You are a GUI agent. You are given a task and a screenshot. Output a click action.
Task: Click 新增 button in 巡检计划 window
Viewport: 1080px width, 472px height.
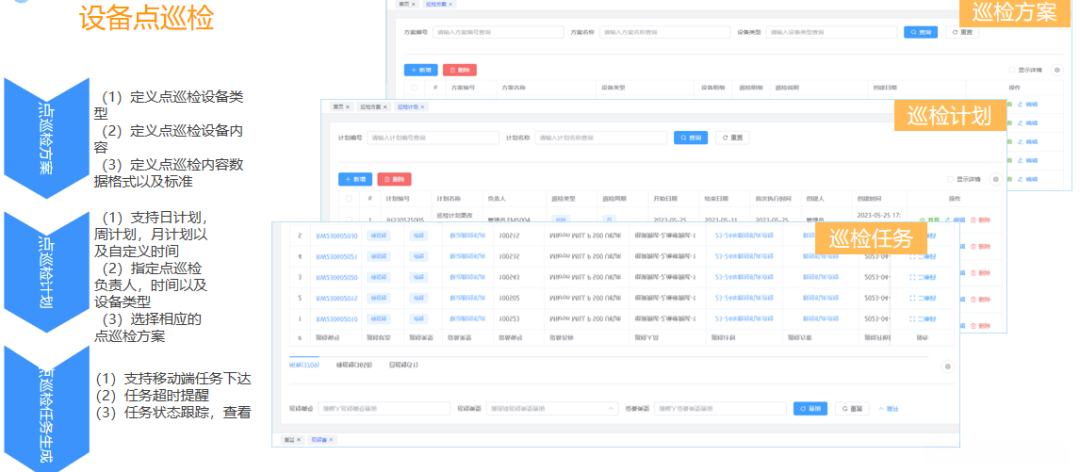point(355,179)
